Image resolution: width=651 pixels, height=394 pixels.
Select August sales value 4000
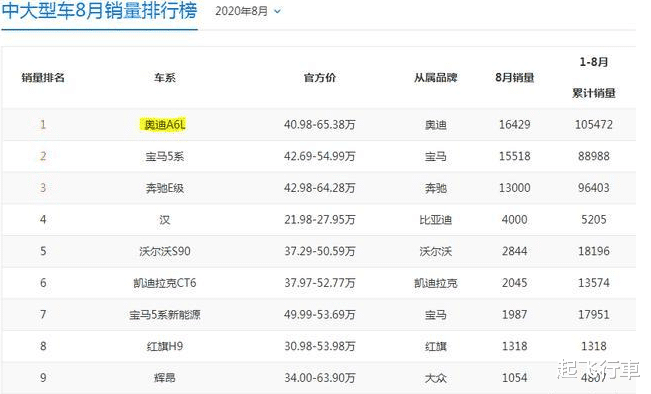(514, 219)
